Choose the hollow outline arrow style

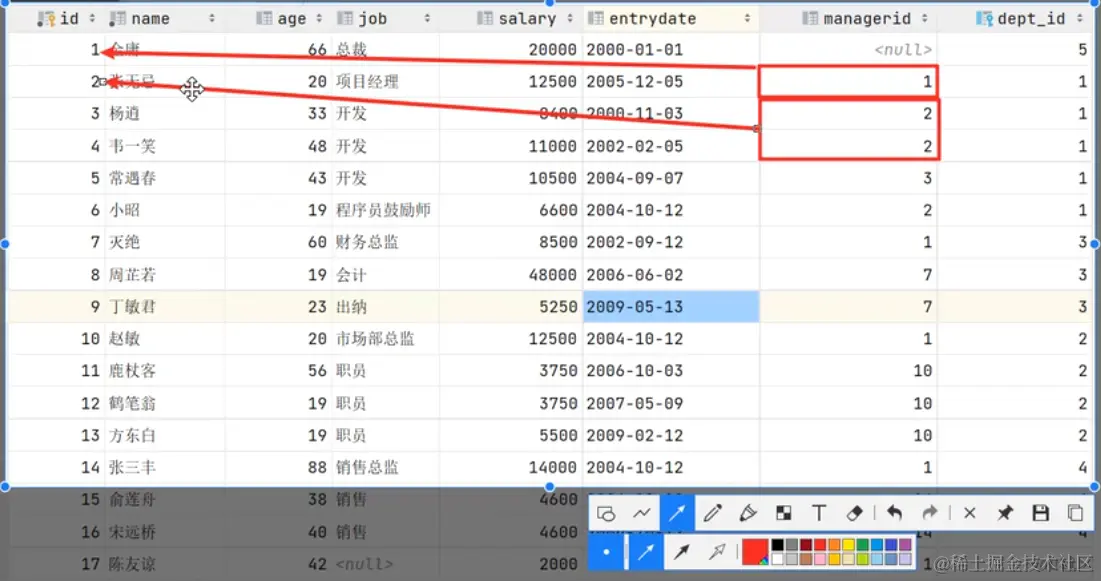click(717, 552)
